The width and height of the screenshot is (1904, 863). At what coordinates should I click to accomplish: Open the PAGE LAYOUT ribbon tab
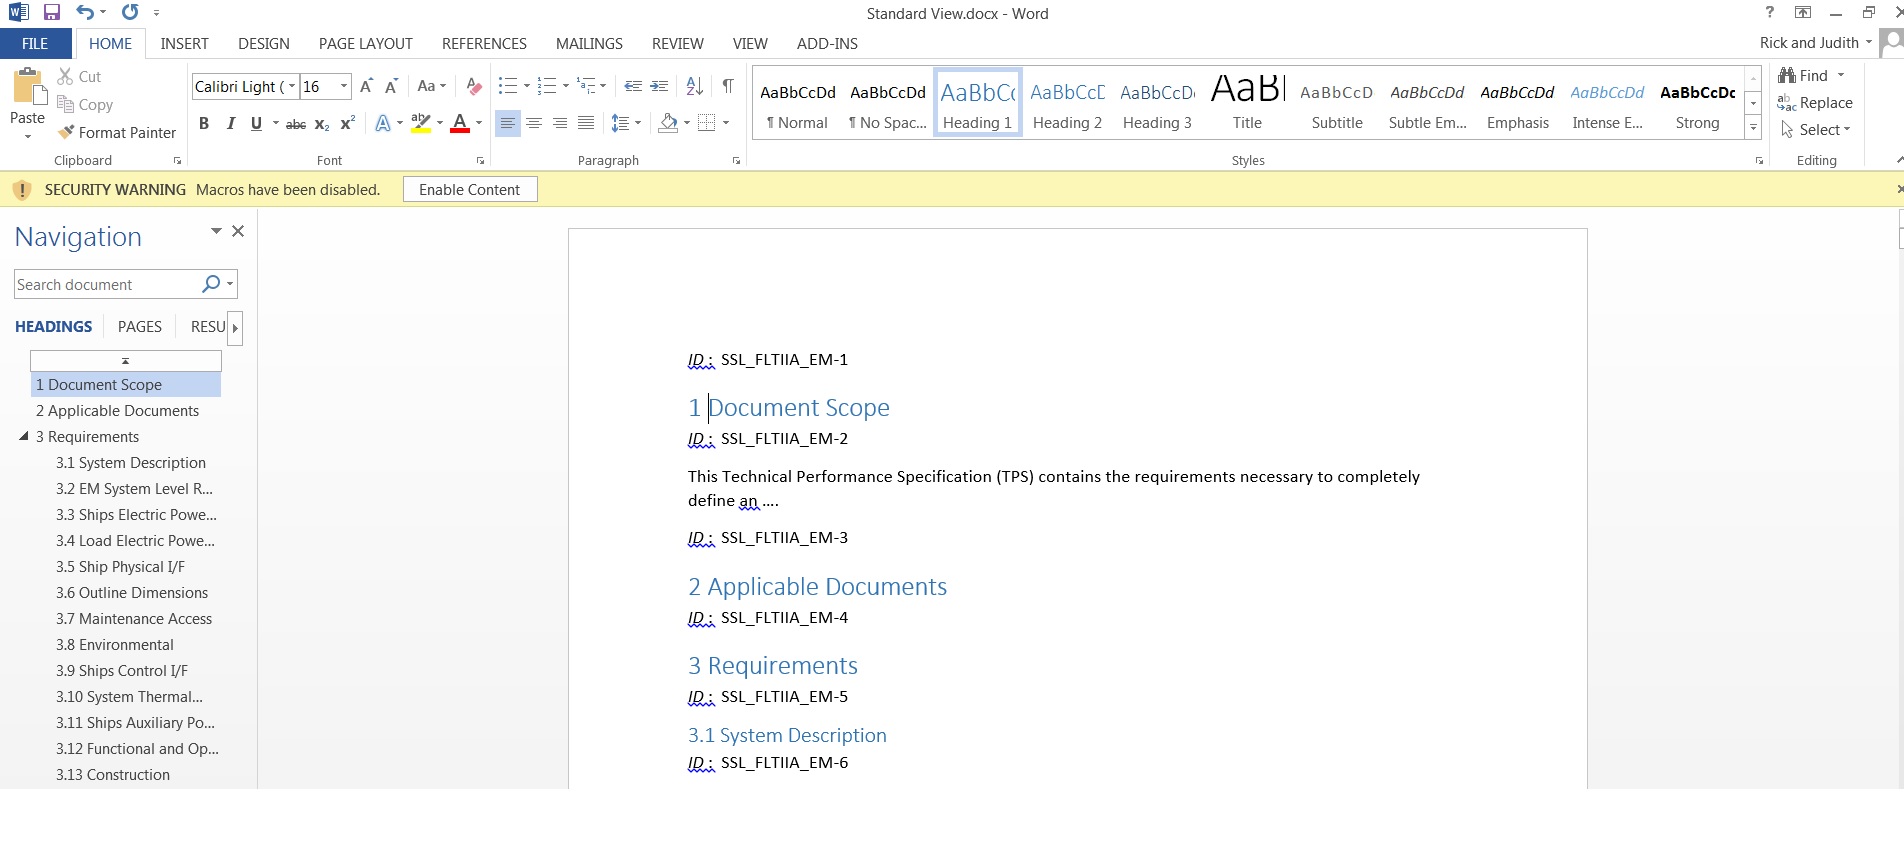365,44
